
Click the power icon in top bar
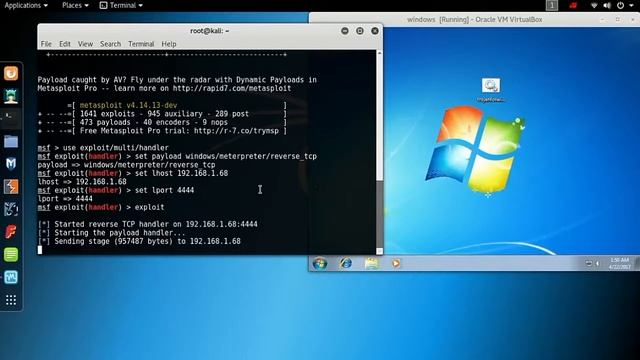(620, 5)
